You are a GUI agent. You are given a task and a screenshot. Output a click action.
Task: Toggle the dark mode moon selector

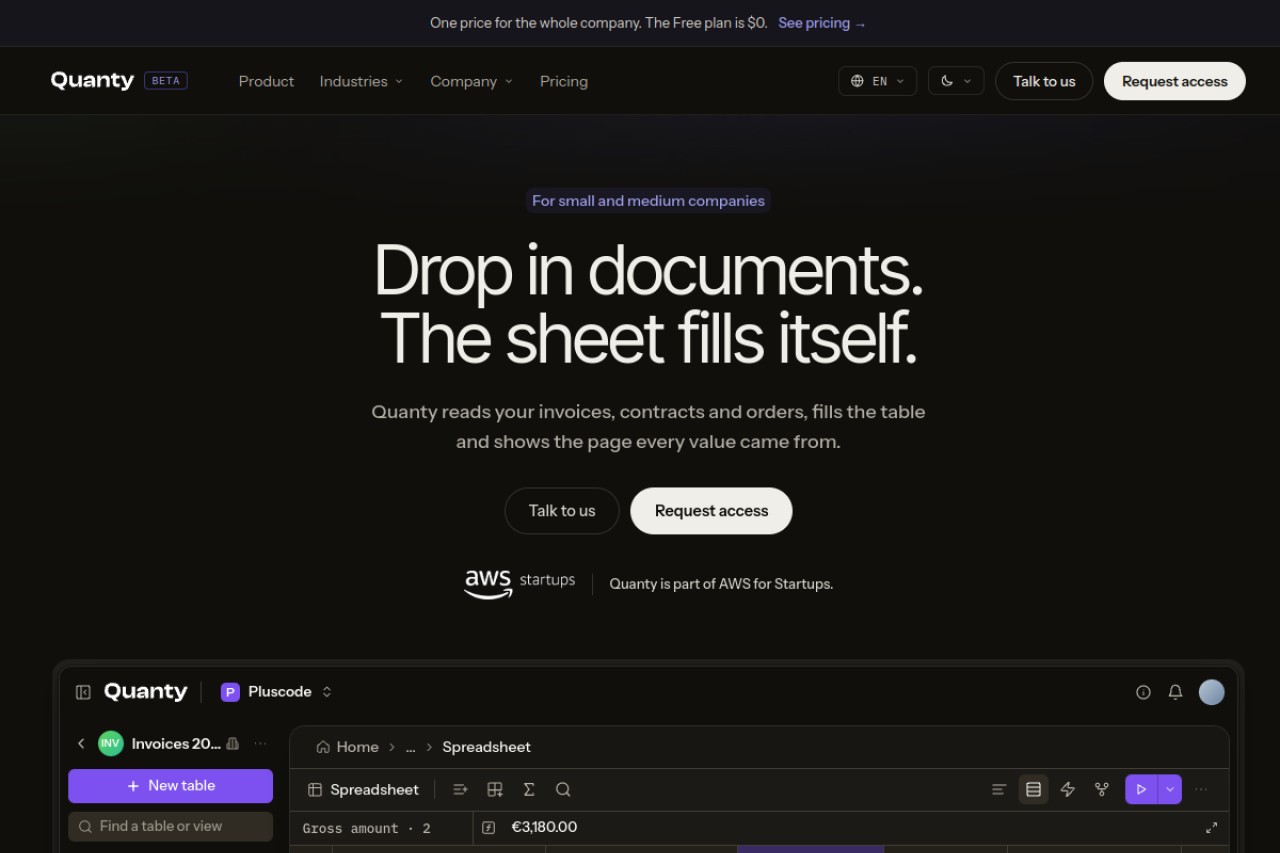(x=956, y=81)
